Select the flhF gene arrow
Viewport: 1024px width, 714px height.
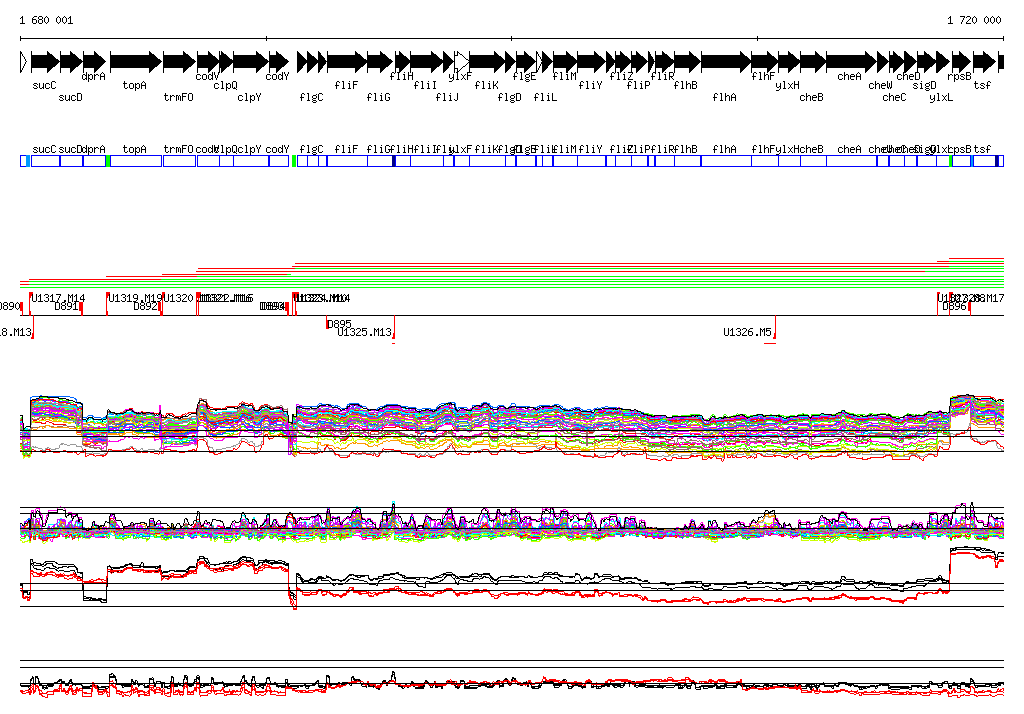[765, 62]
